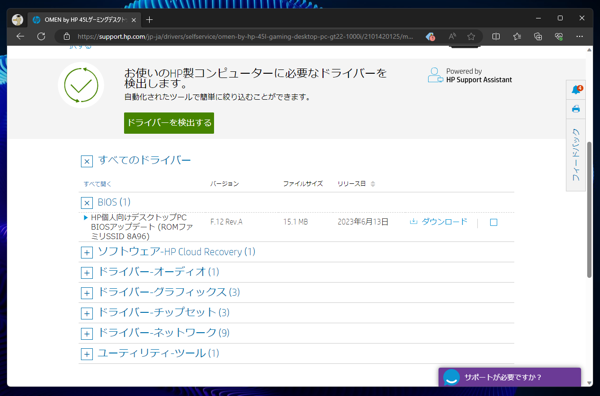Close the OMEN by HP 45L tab
The image size is (600, 396).
[134, 20]
